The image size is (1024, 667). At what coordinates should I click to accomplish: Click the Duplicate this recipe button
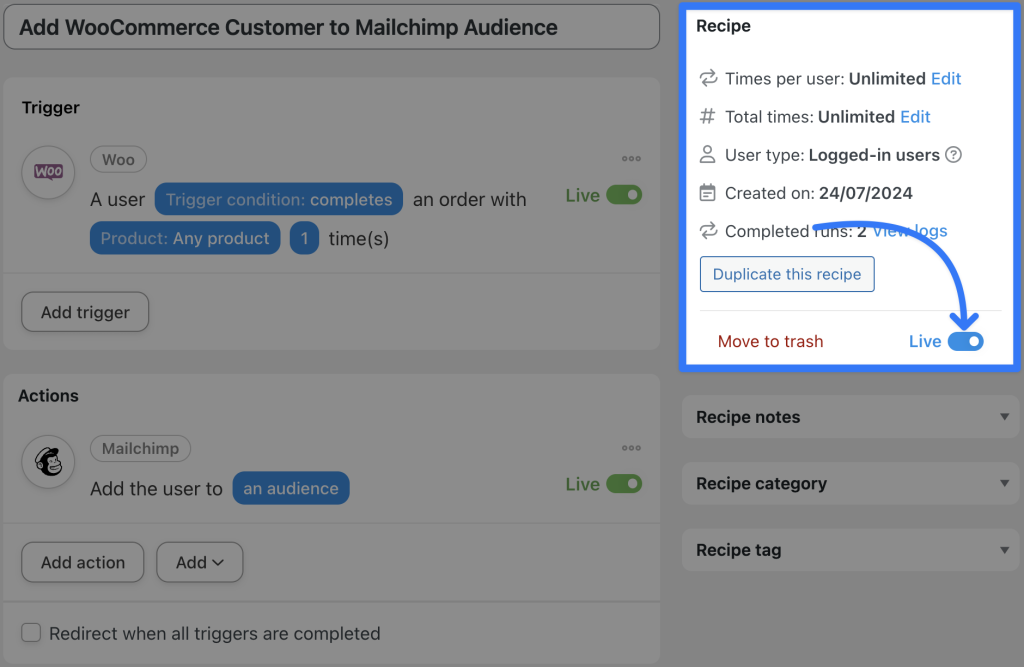tap(787, 274)
